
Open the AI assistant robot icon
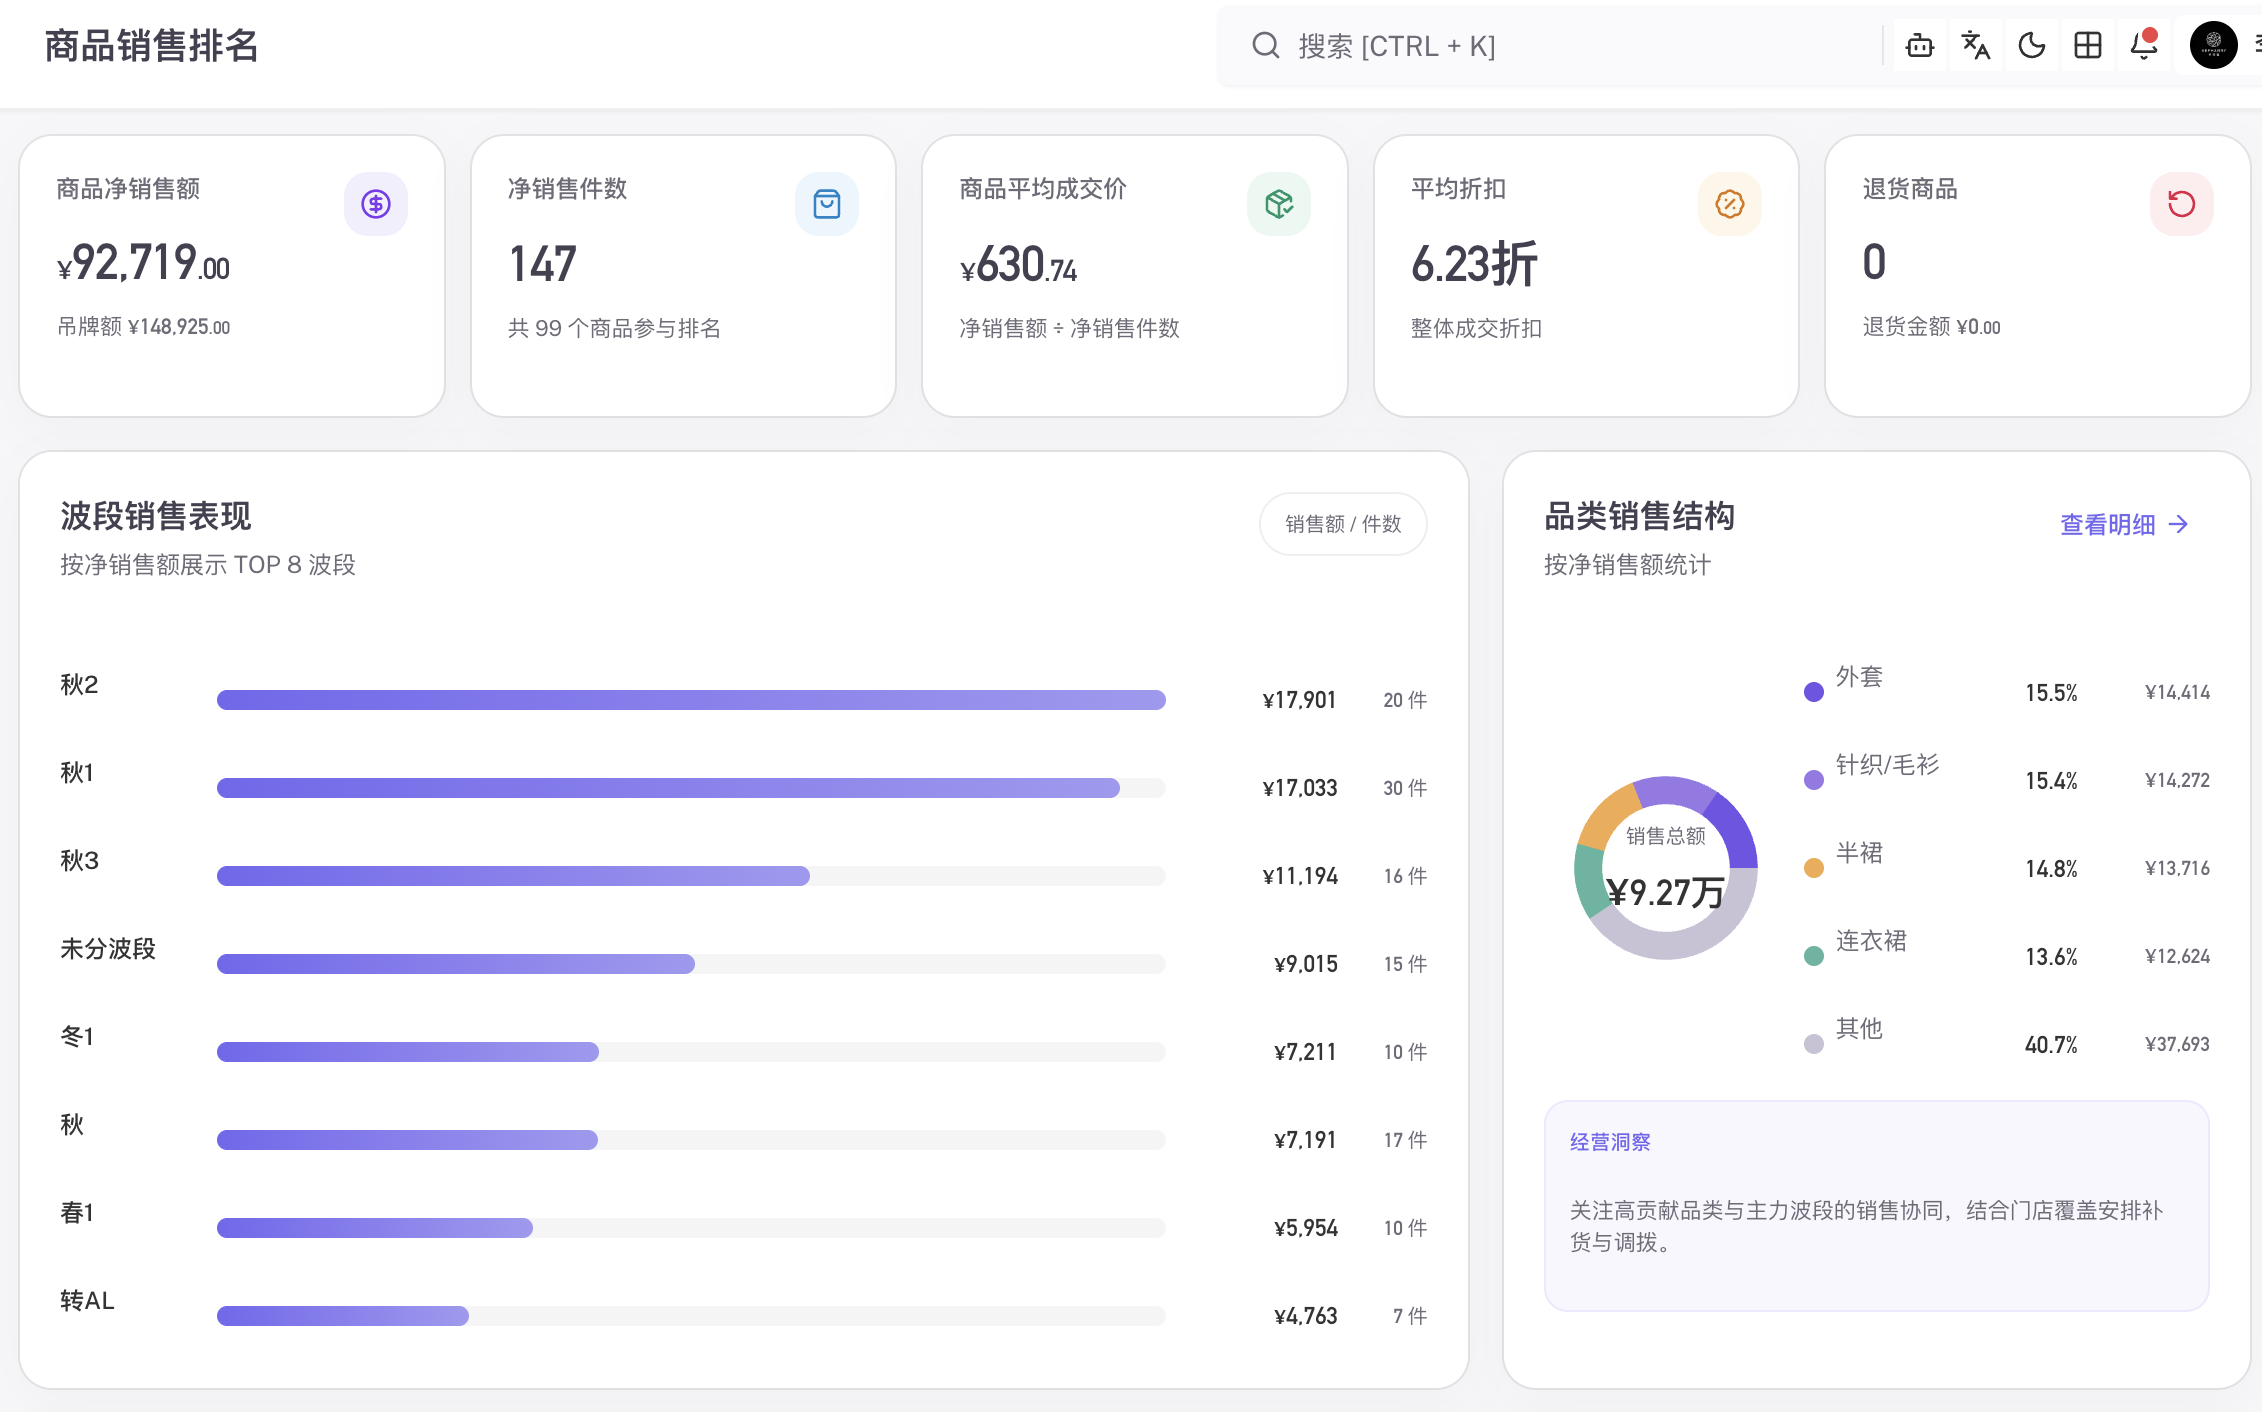(1919, 45)
